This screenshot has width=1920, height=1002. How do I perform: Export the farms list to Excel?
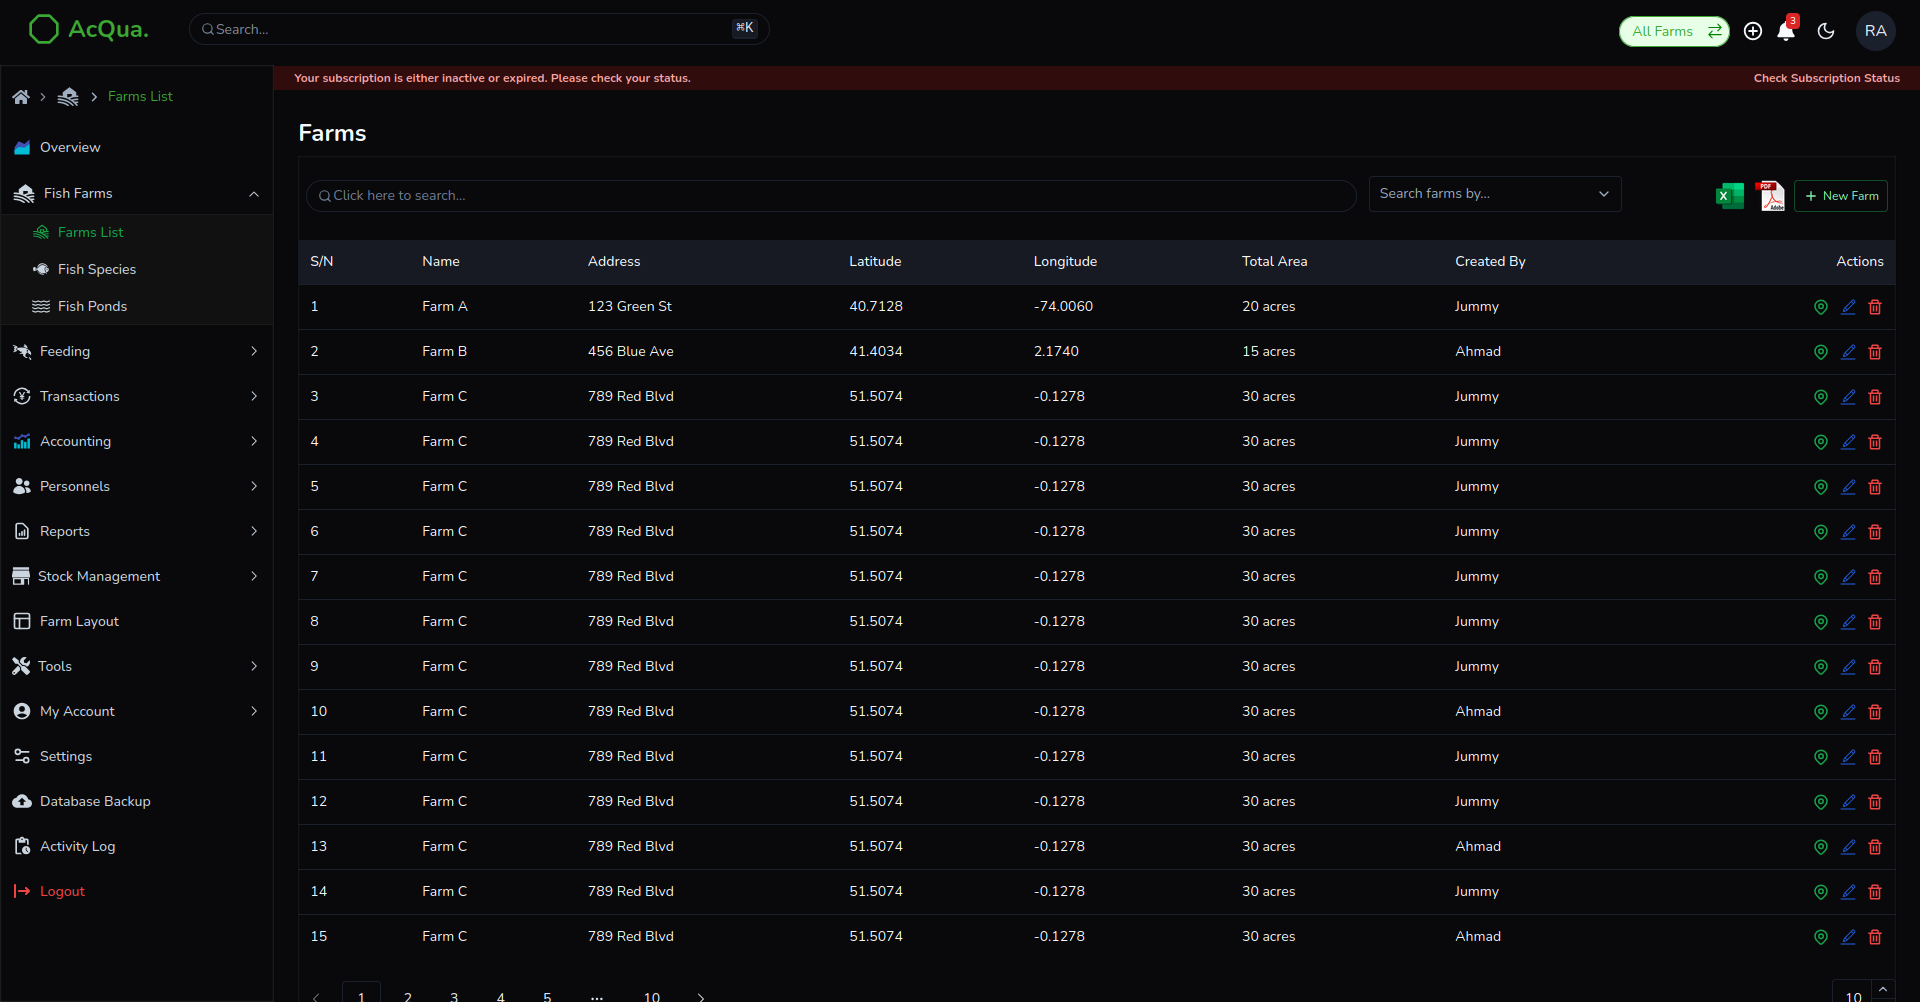pyautogui.click(x=1729, y=195)
